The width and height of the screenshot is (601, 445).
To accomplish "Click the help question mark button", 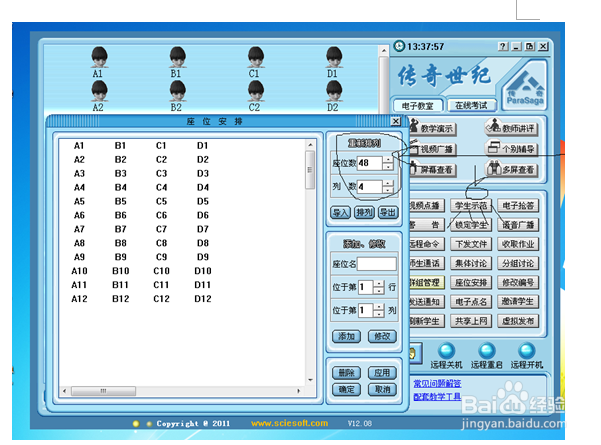I will [x=503, y=46].
